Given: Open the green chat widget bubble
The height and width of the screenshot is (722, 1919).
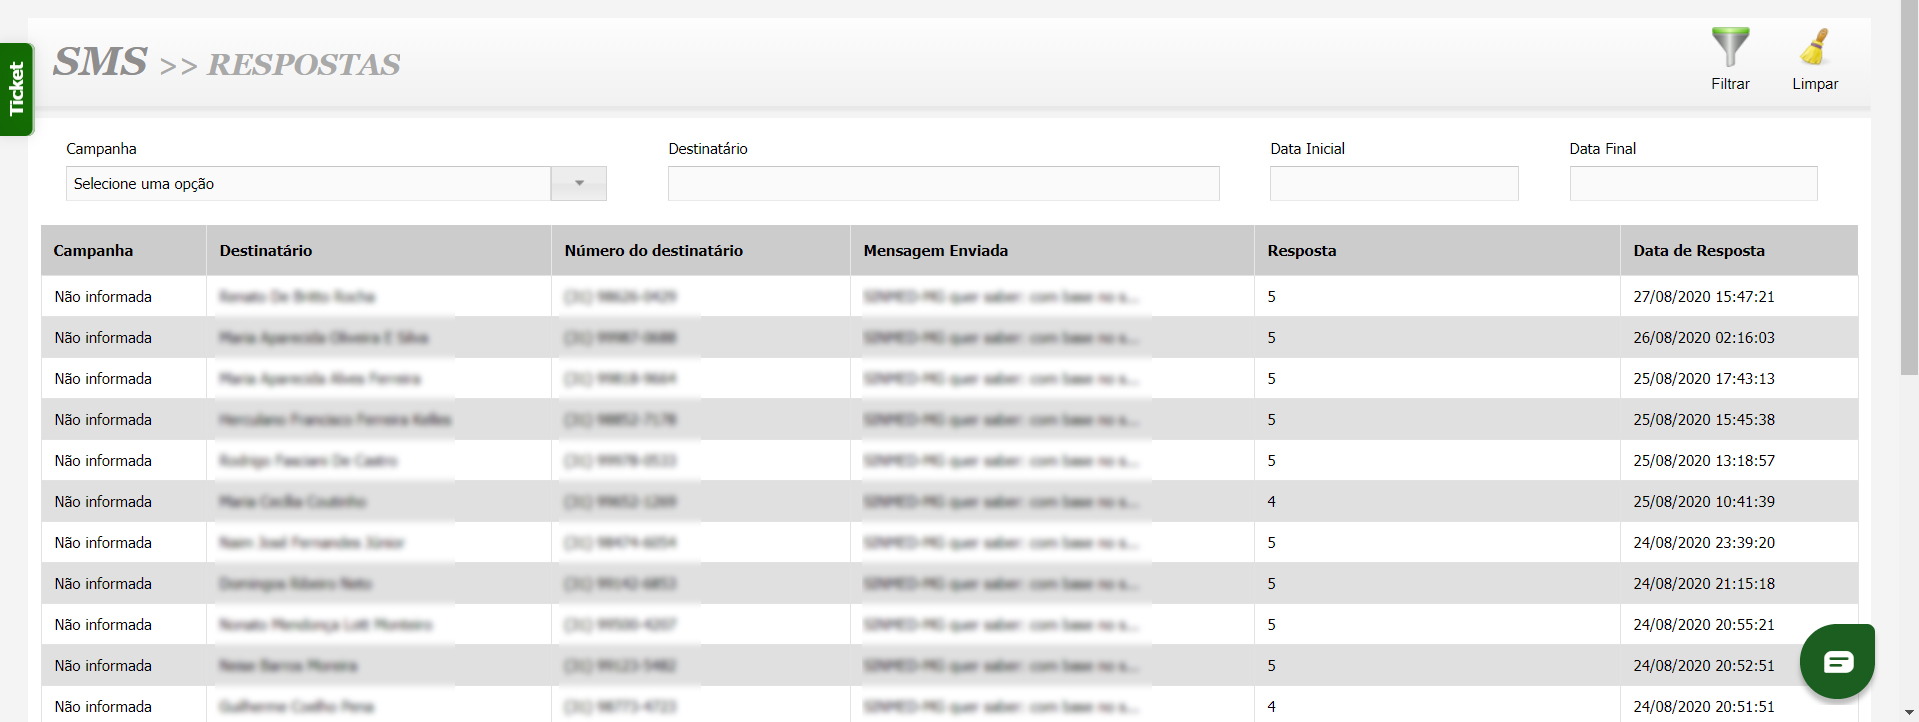Looking at the screenshot, I should pos(1837,661).
